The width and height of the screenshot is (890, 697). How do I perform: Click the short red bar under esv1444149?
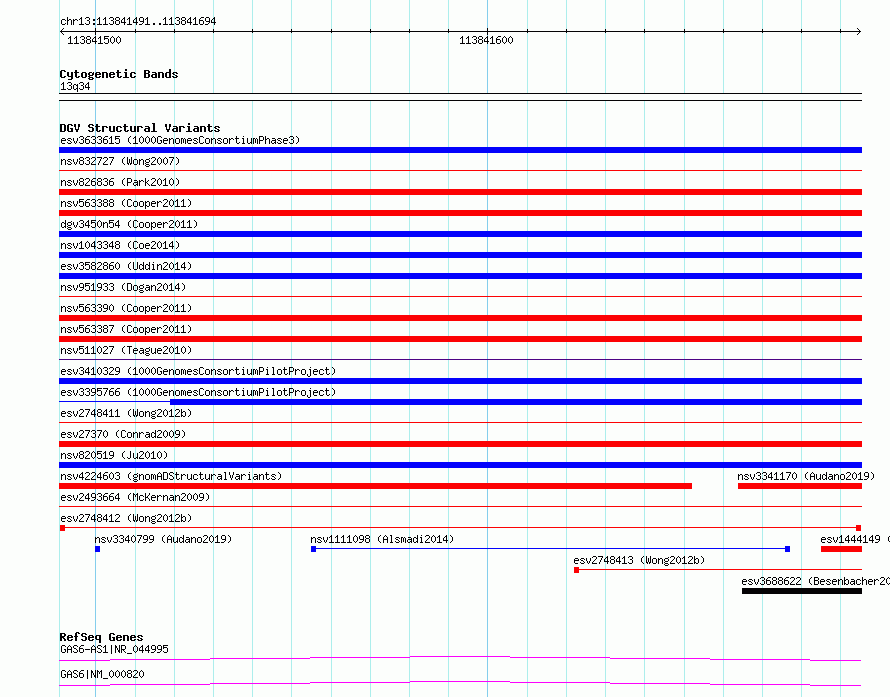point(841,549)
